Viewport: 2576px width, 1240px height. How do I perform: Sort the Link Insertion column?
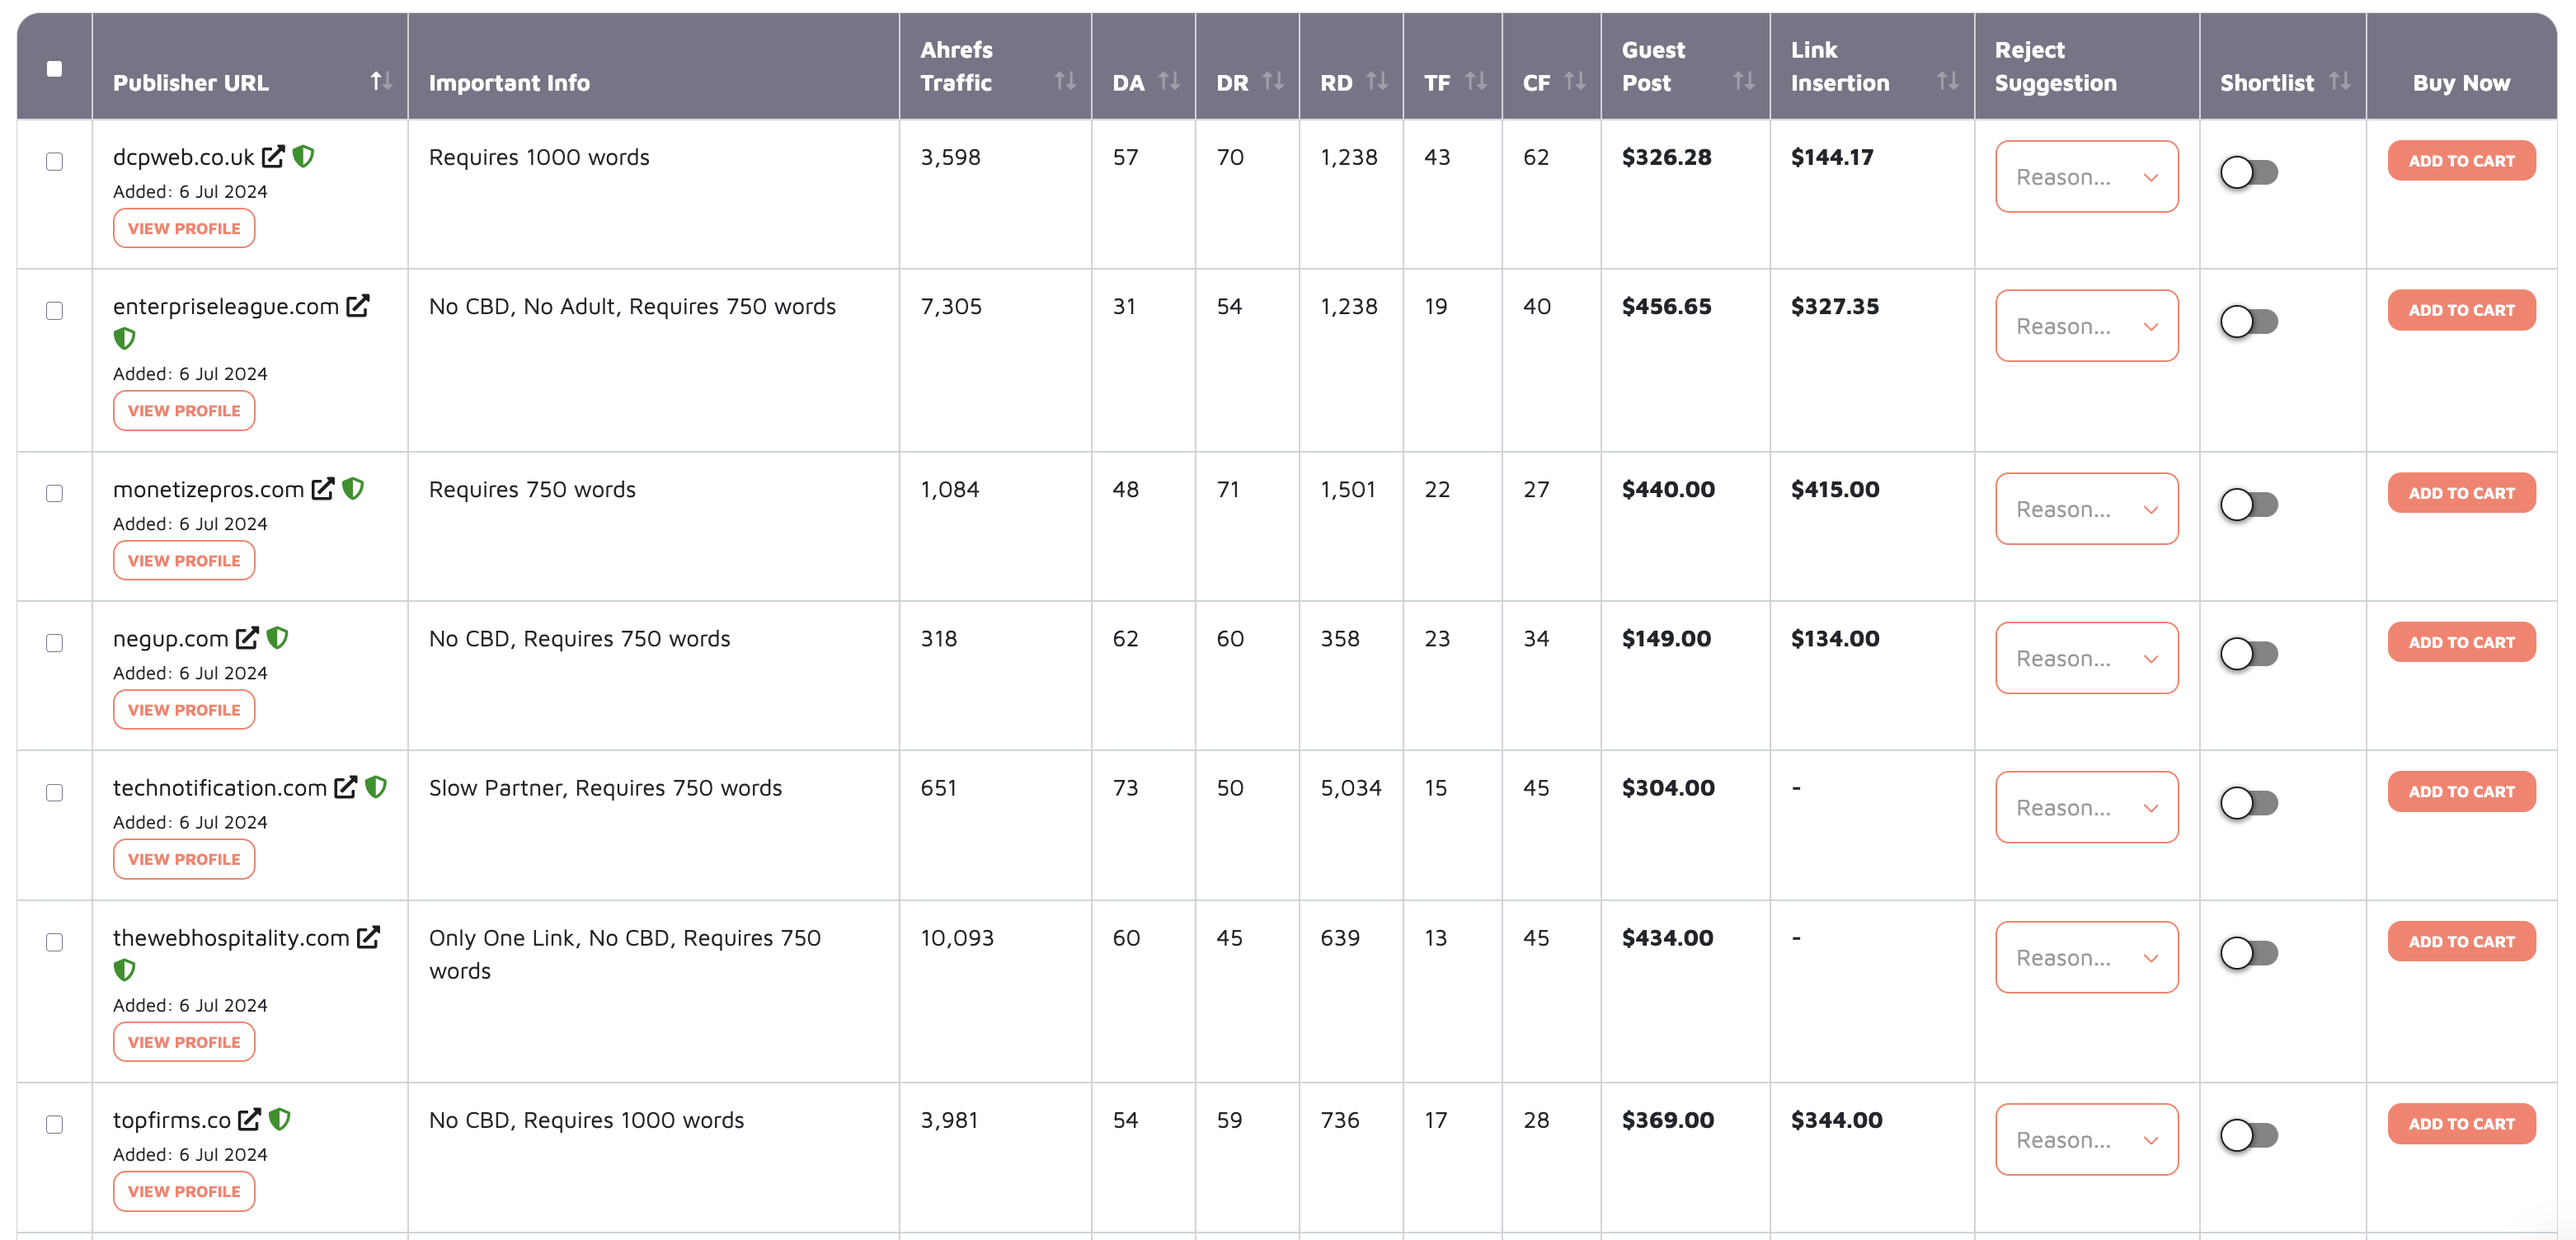pos(1946,83)
